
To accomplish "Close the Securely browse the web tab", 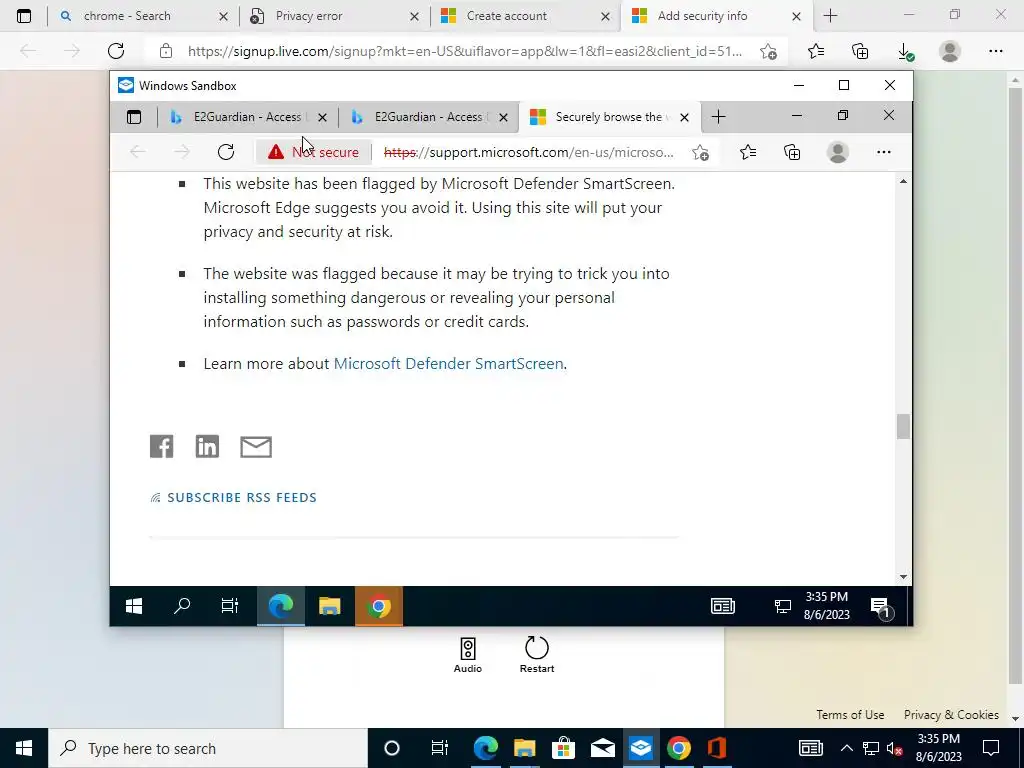I will (684, 118).
